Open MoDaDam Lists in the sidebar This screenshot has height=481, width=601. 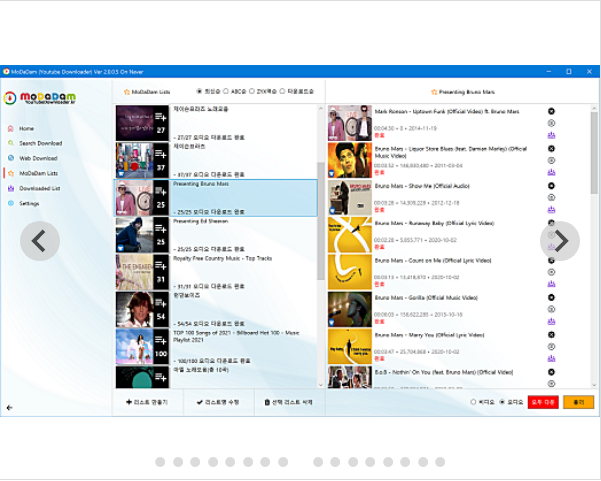33,173
